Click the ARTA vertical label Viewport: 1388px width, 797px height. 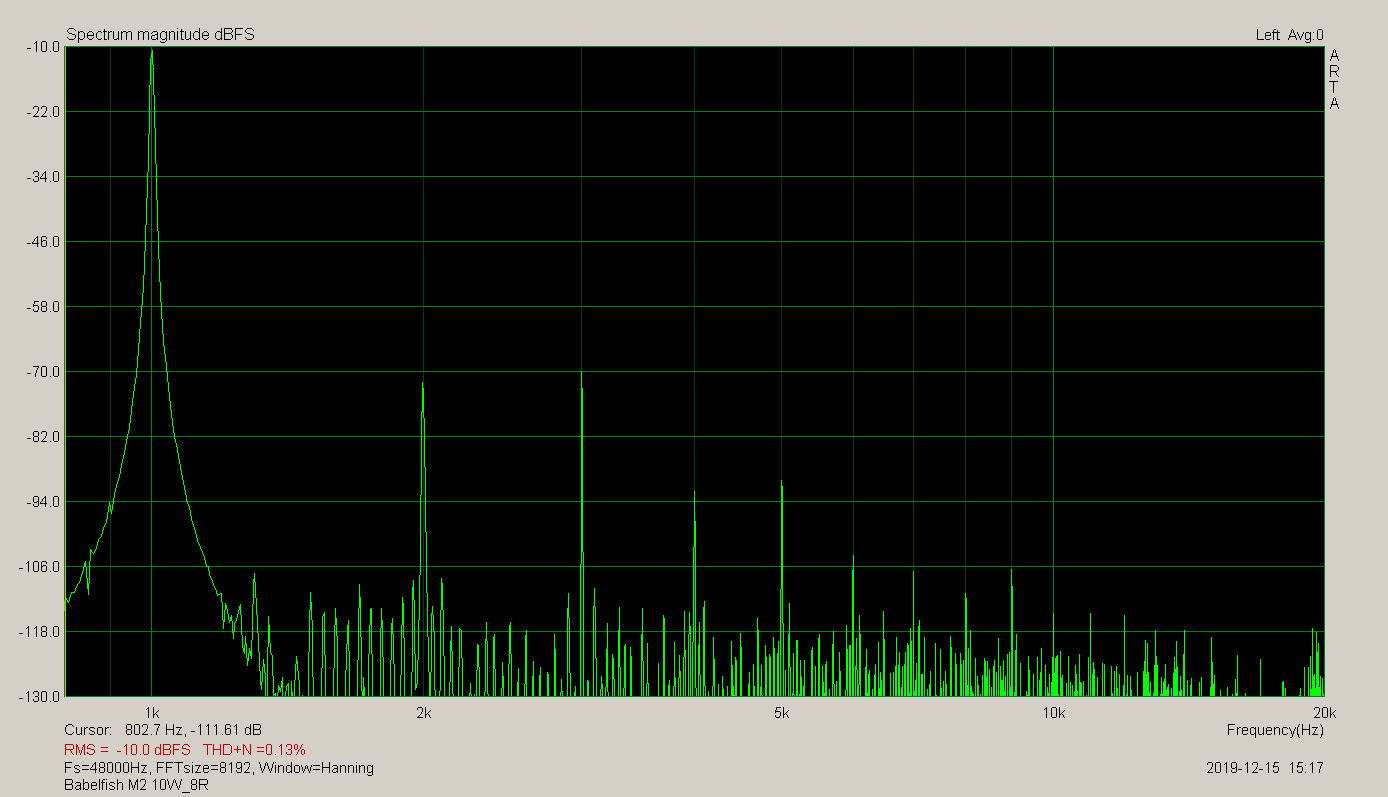pos(1334,79)
